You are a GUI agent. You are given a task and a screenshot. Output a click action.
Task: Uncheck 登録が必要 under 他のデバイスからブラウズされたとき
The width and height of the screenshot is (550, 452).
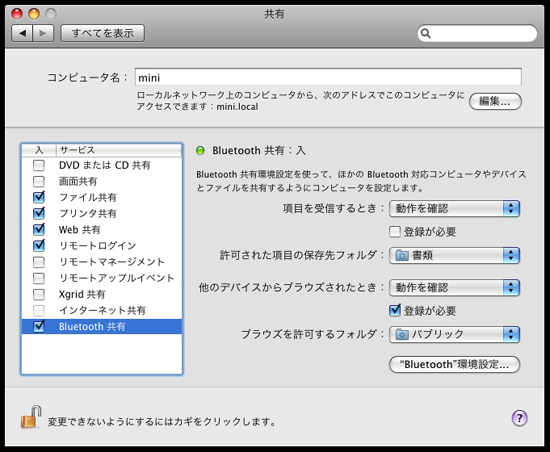pos(395,311)
